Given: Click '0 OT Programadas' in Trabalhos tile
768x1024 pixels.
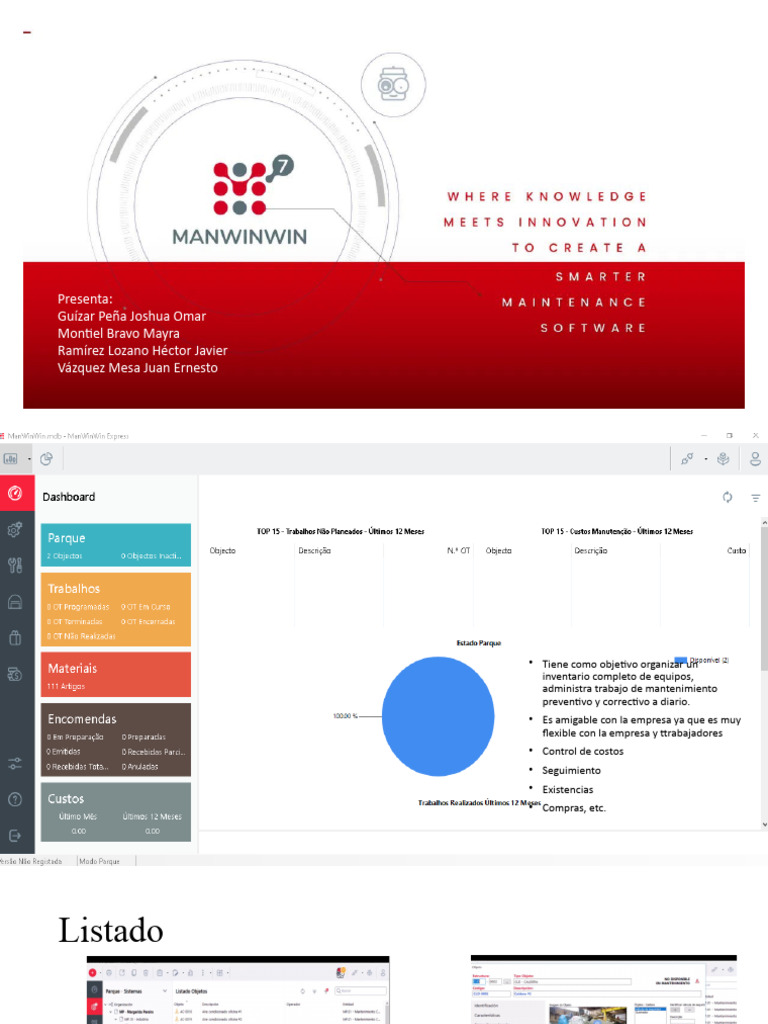Looking at the screenshot, I should 78,607.
